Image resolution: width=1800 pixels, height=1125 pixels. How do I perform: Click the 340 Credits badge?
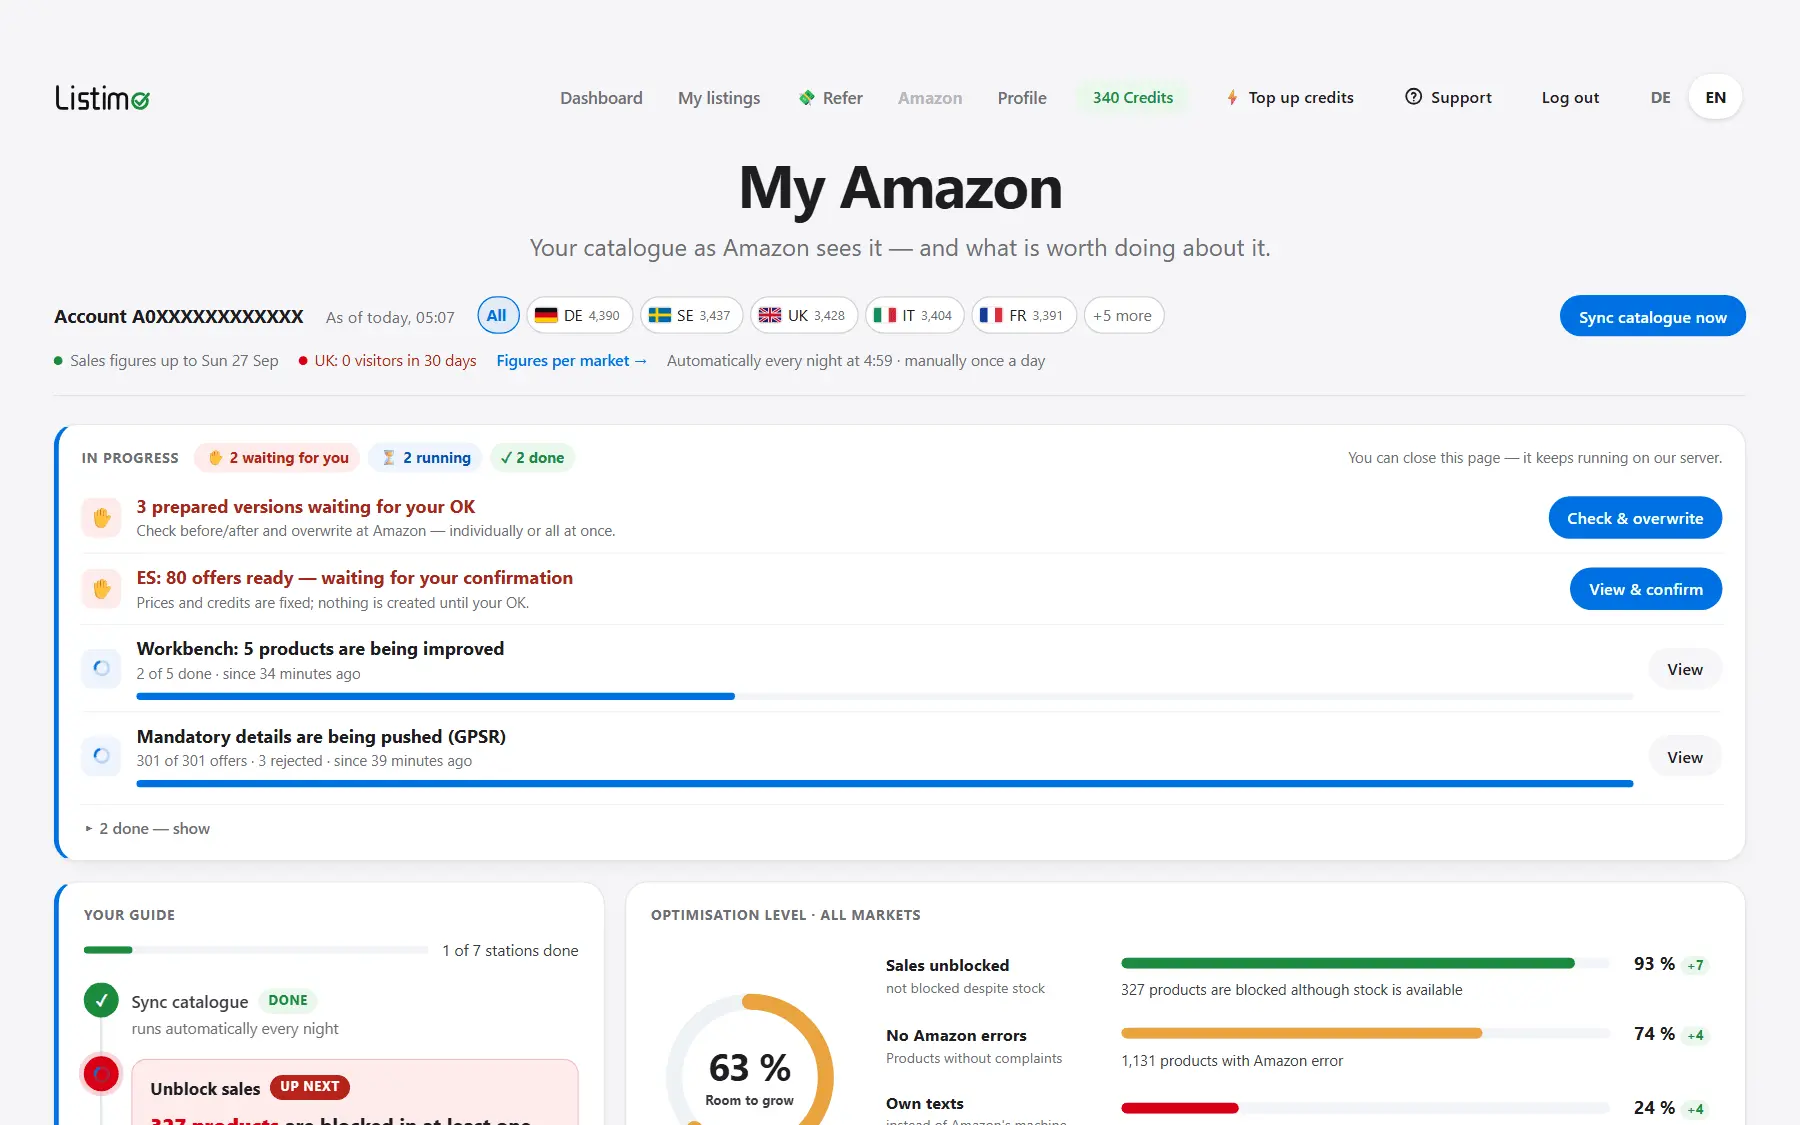(x=1132, y=98)
